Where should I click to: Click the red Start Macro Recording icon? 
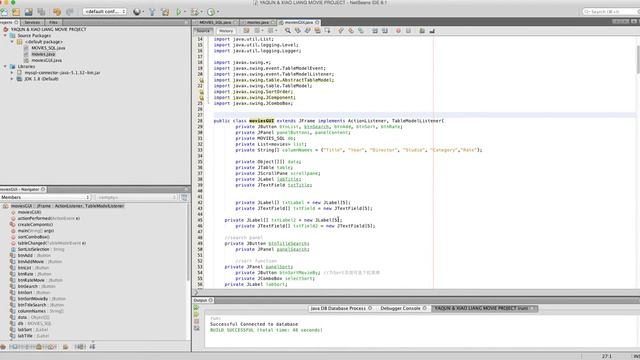tap(398, 31)
